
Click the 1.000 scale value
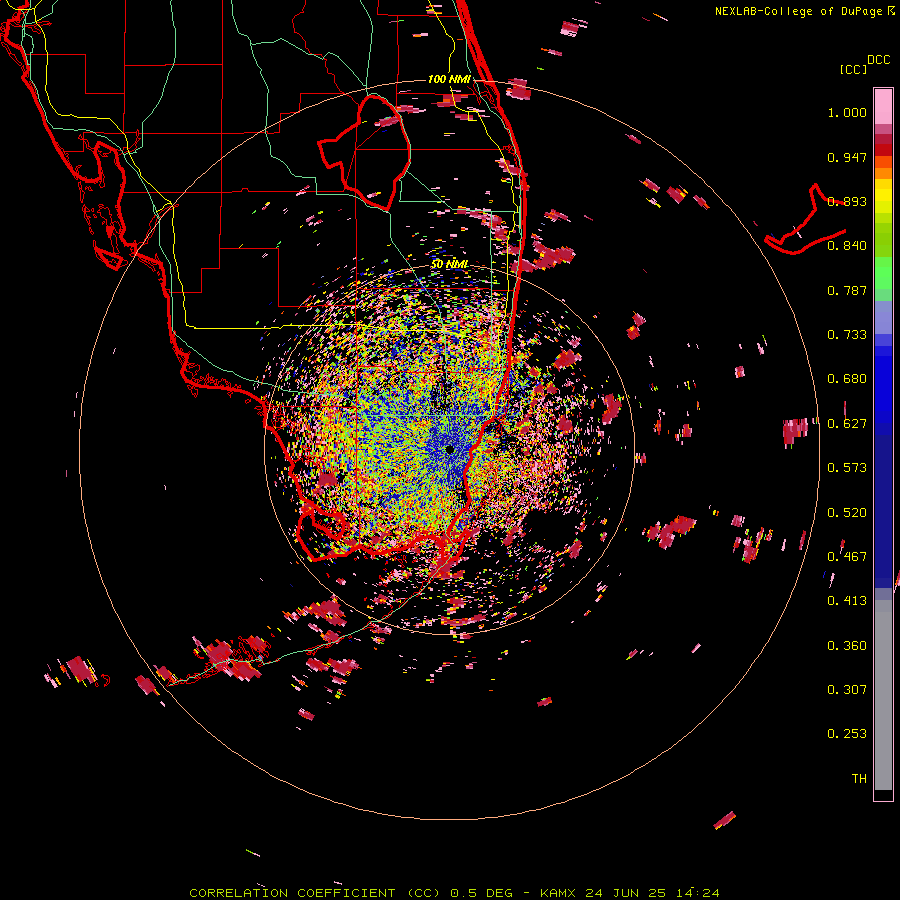point(847,112)
